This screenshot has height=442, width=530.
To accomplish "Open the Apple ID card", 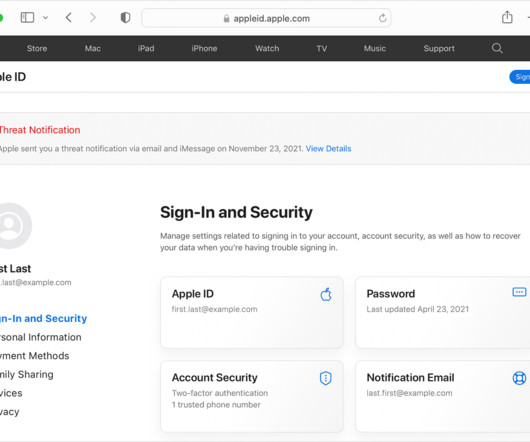I will (x=252, y=313).
